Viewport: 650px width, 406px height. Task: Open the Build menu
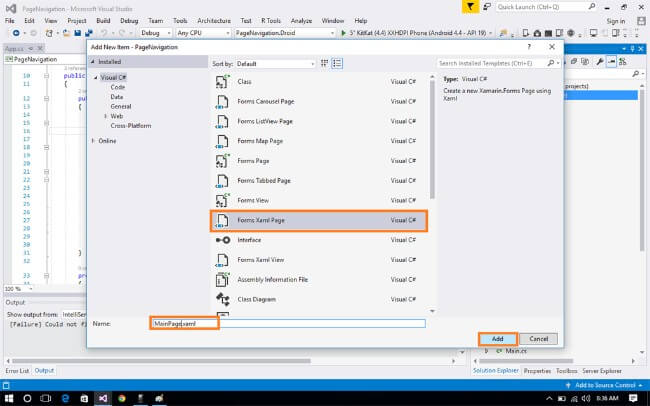(103, 21)
